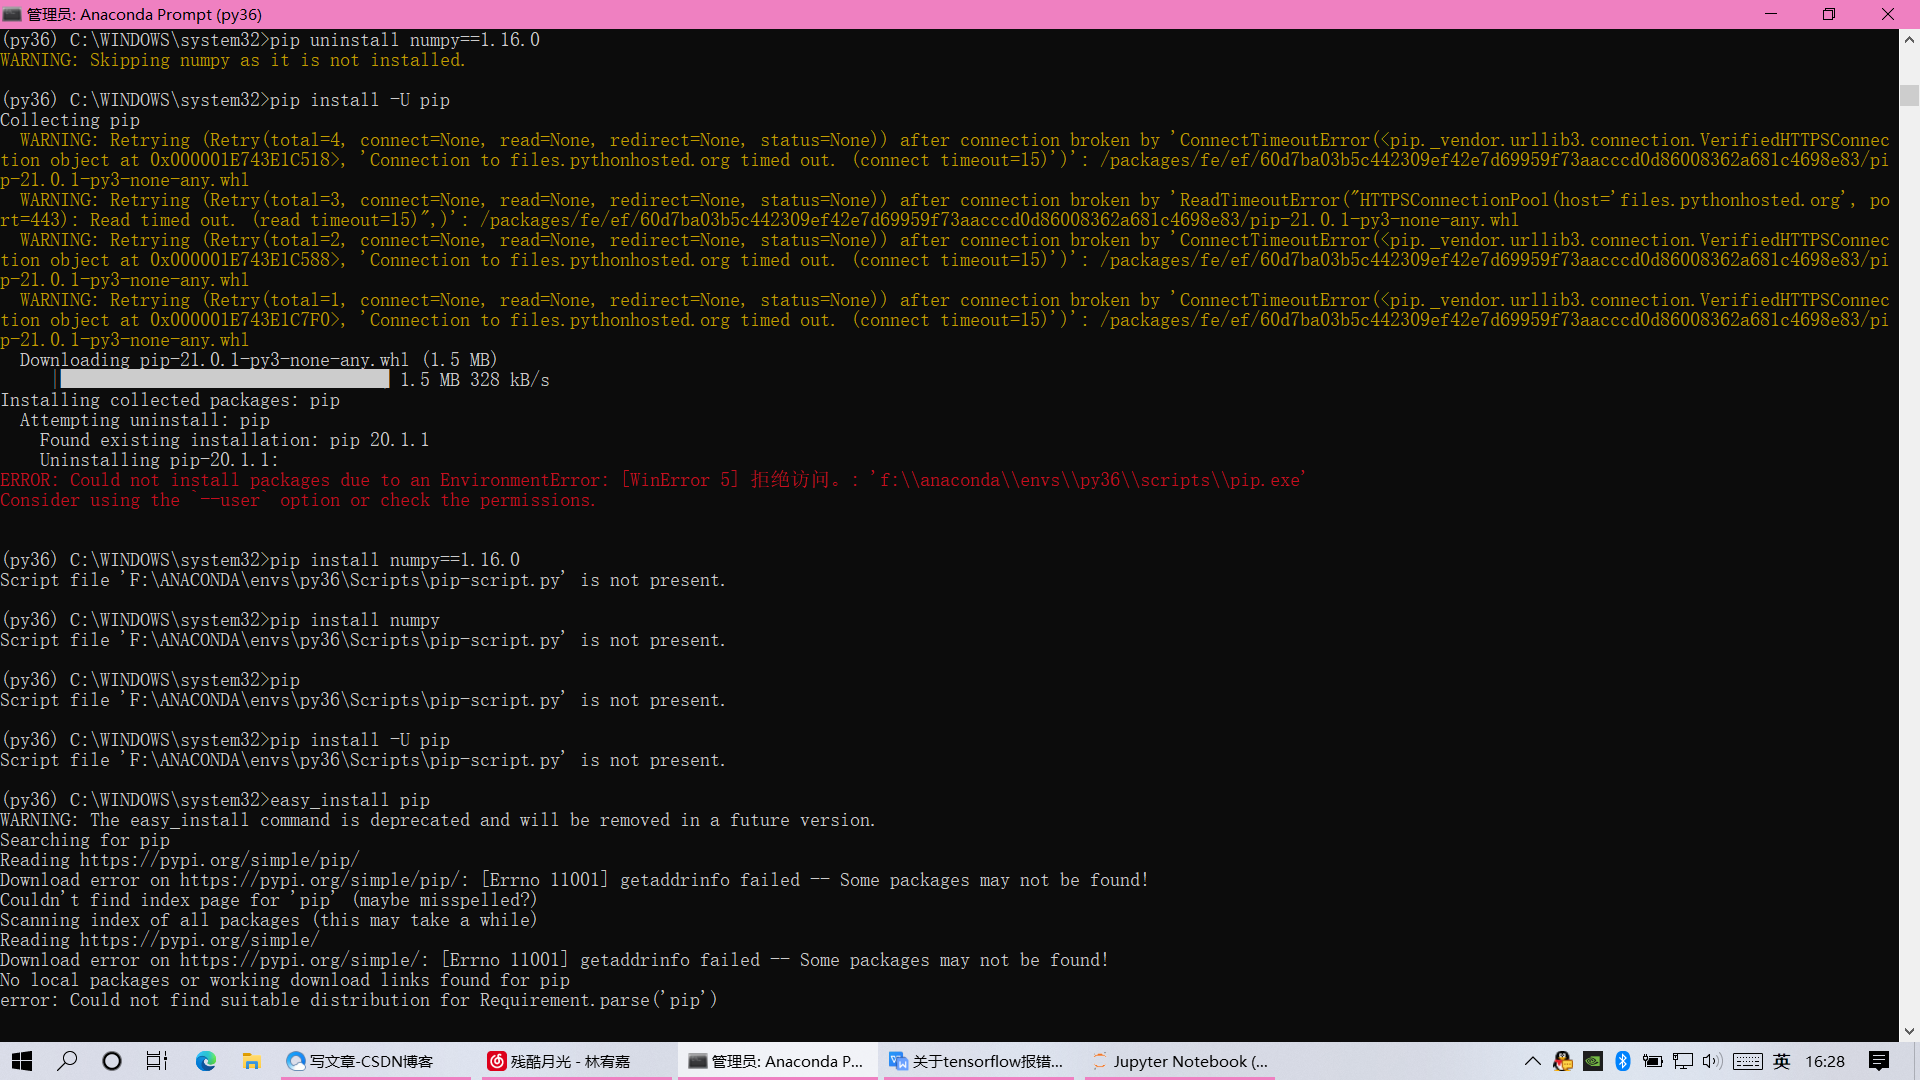The width and height of the screenshot is (1920, 1080).
Task: Open File Explorer from the taskbar
Action: pyautogui.click(x=251, y=1061)
